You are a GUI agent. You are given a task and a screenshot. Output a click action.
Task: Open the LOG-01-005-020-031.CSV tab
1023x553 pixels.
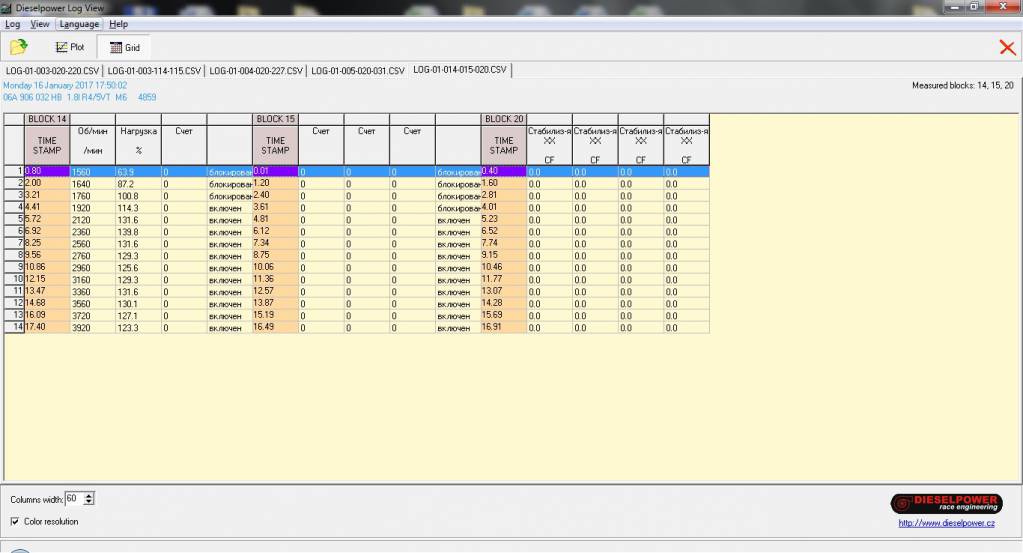coord(357,71)
